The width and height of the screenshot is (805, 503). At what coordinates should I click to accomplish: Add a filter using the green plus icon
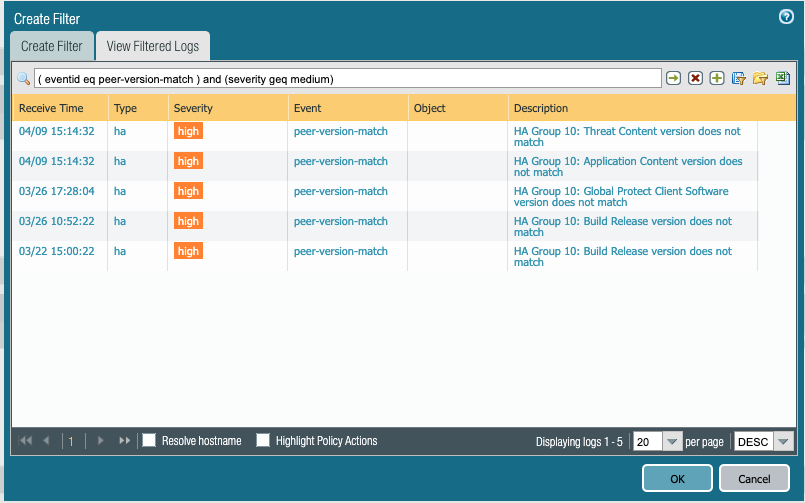point(717,78)
